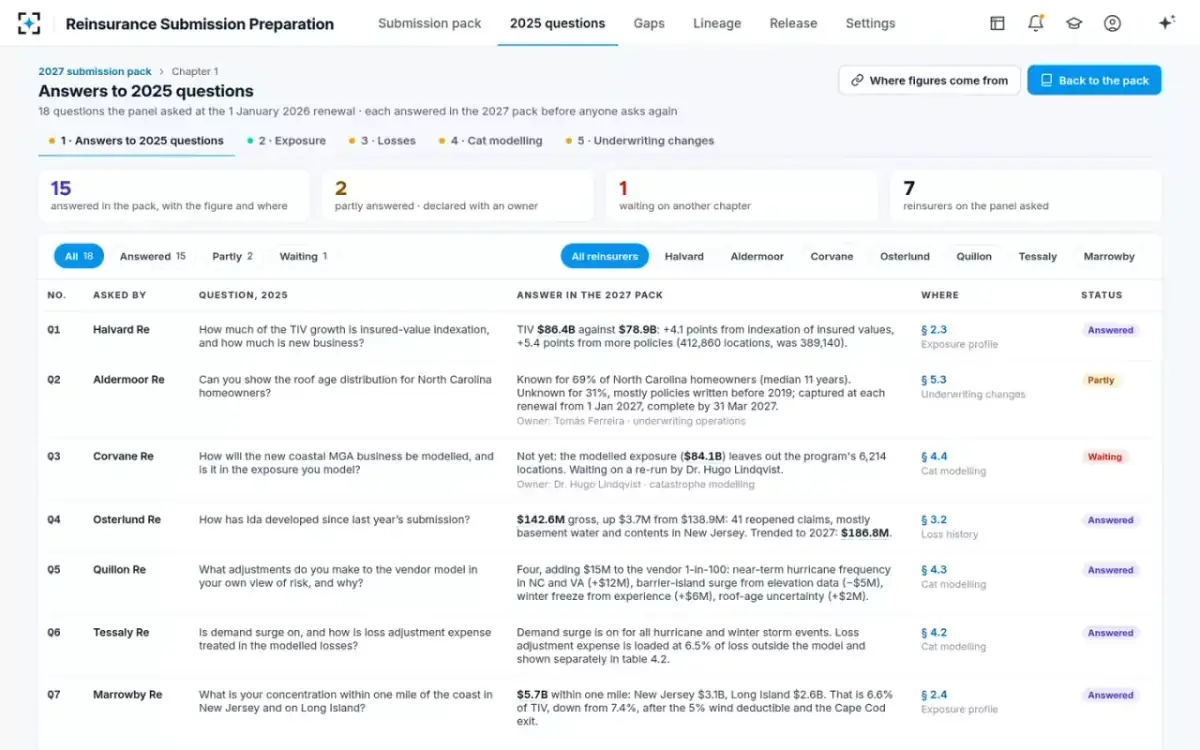Click Answered badge in Q1 row
Image resolution: width=1200 pixels, height=750 pixels.
pos(1111,330)
